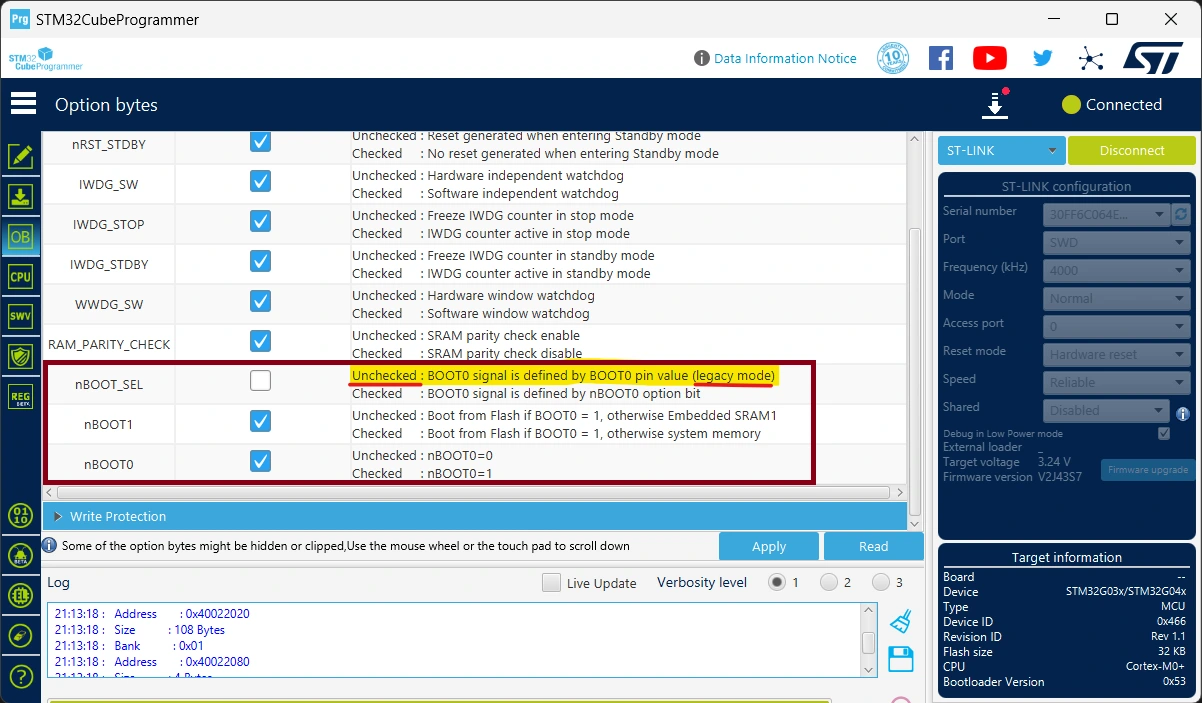Open the hamburger main menu
The image size is (1202, 703).
[x=23, y=104]
